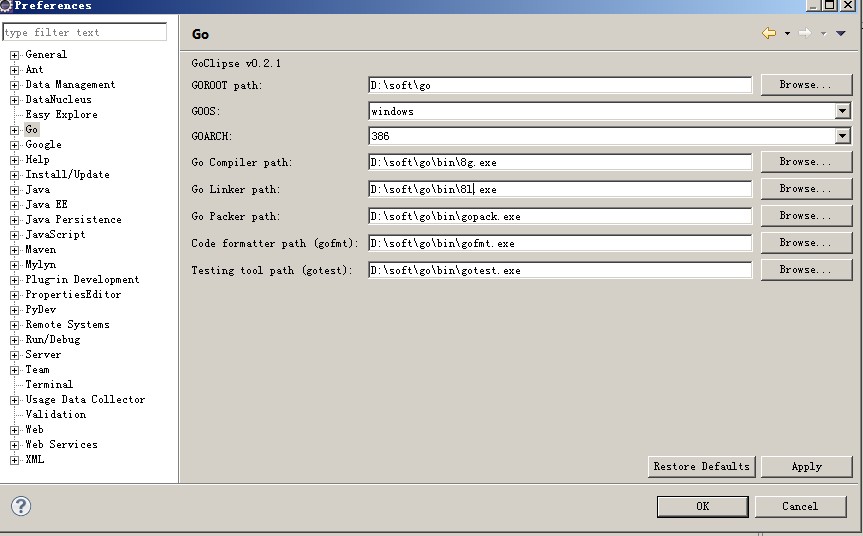Click the back navigation arrow icon

point(769,34)
